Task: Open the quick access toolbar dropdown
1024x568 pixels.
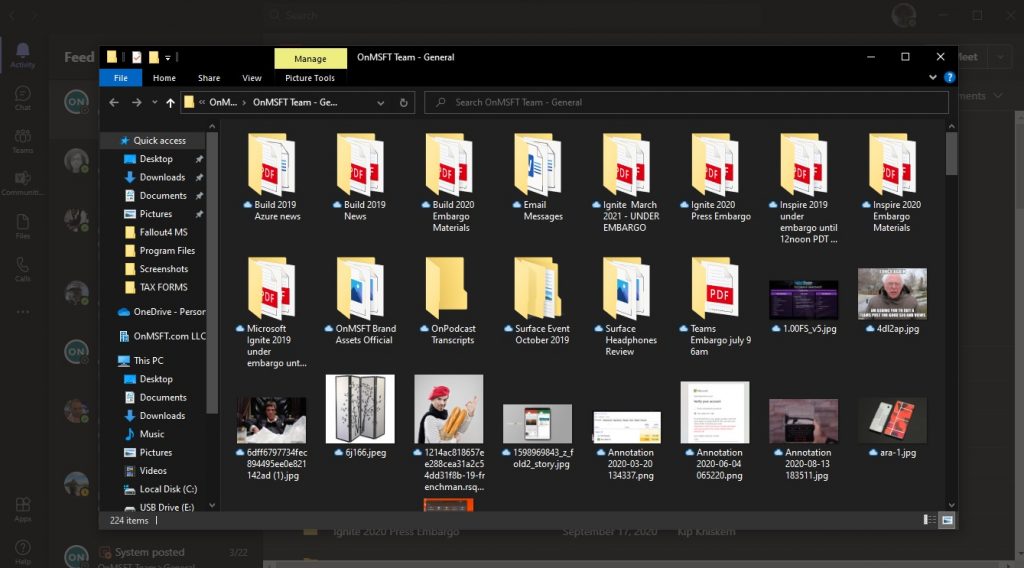Action: [x=168, y=57]
